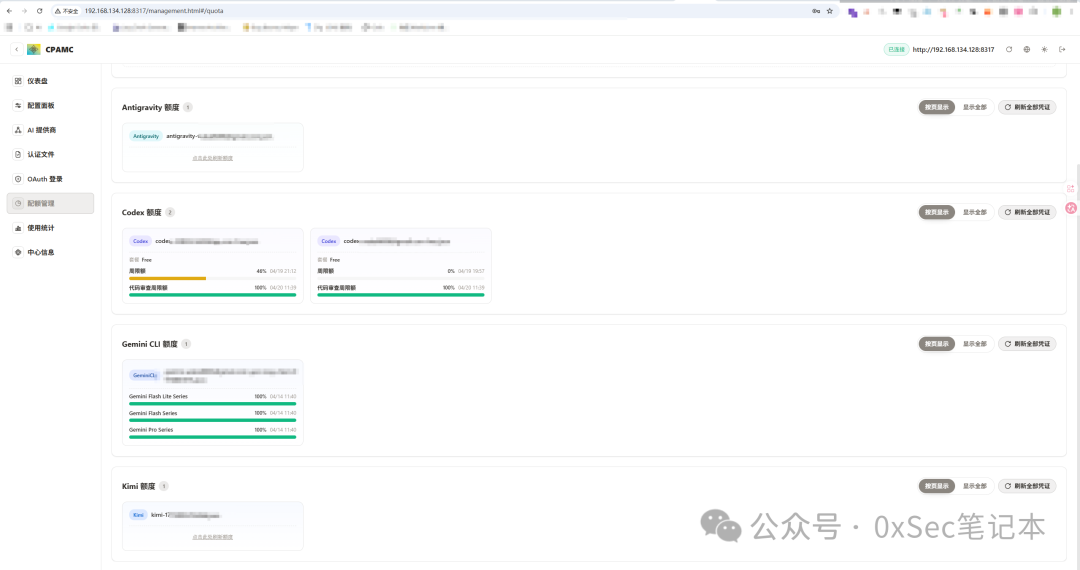This screenshot has width=1080, height=570.
Task: Click 刷新全部凭证 in Codex 额度 section
Action: coord(1027,212)
